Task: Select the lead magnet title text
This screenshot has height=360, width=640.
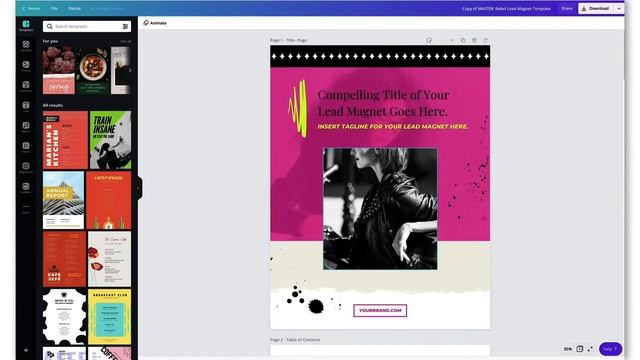Action: [383, 103]
